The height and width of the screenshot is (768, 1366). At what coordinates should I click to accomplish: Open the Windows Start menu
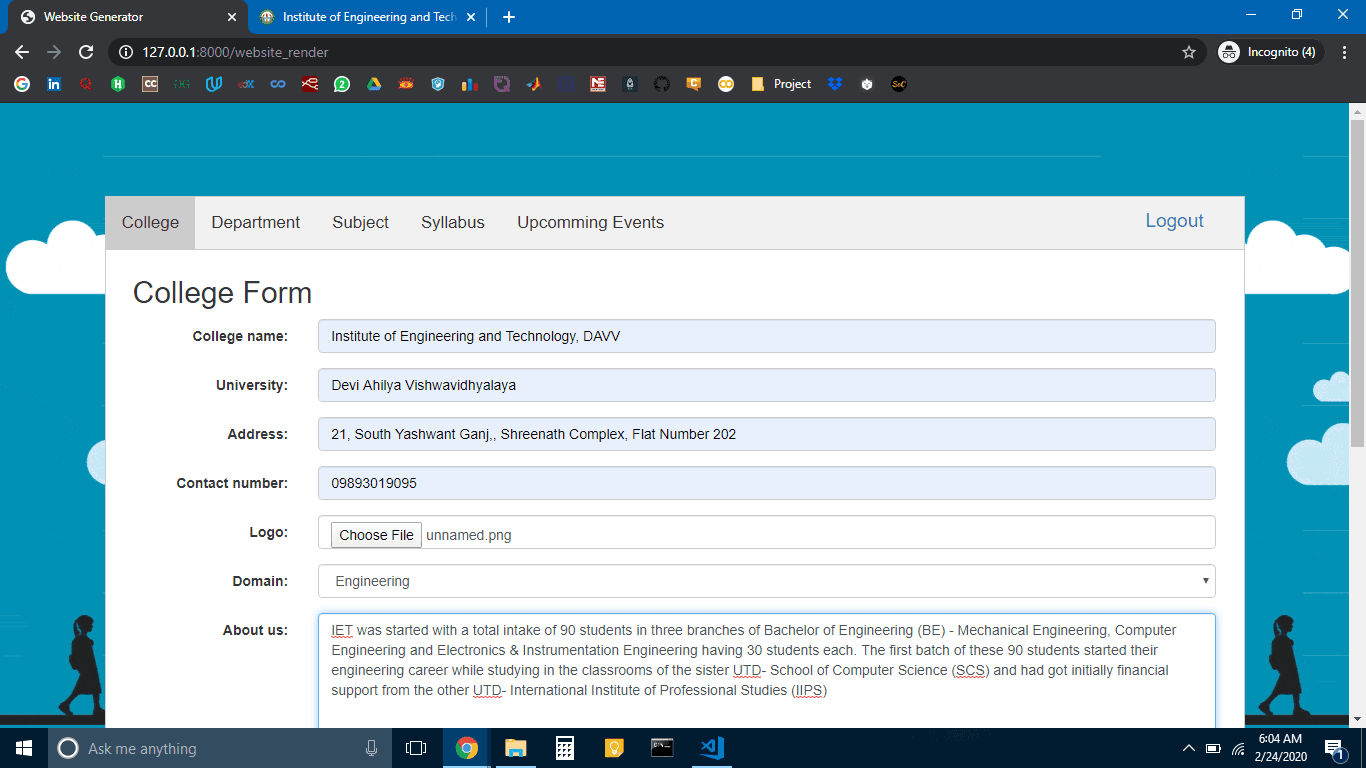coord(24,748)
